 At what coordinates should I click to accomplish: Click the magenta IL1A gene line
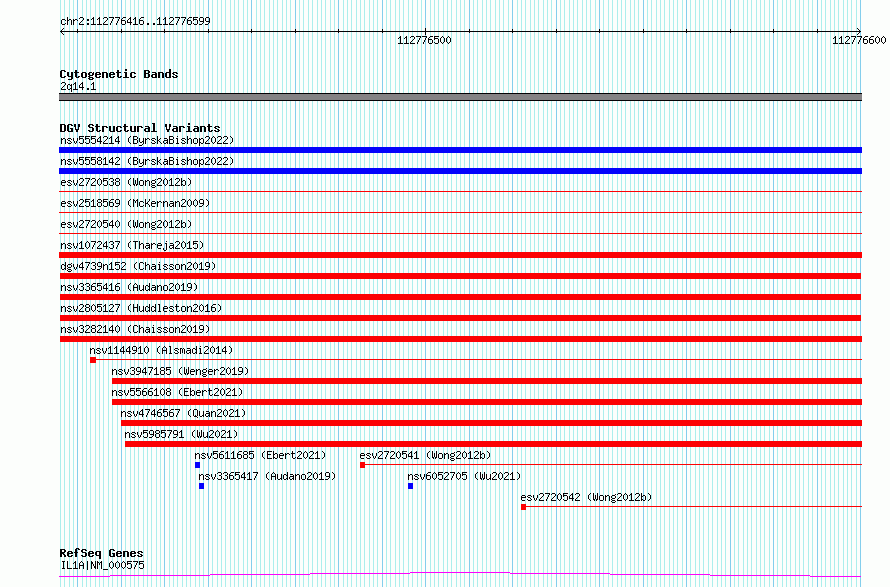[x=460, y=575]
